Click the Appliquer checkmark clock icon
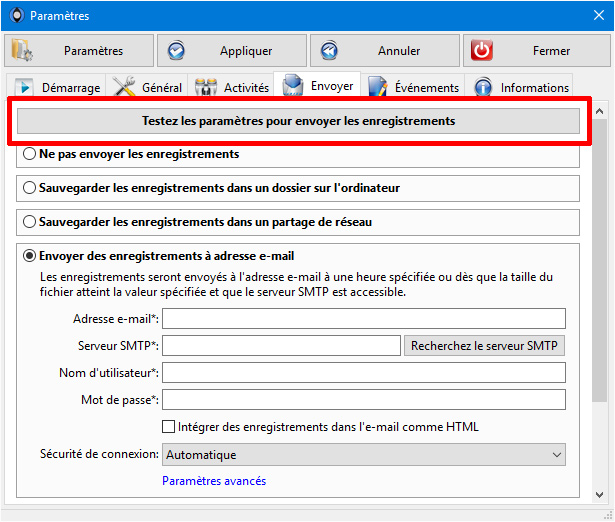This screenshot has width=615, height=522. point(176,51)
